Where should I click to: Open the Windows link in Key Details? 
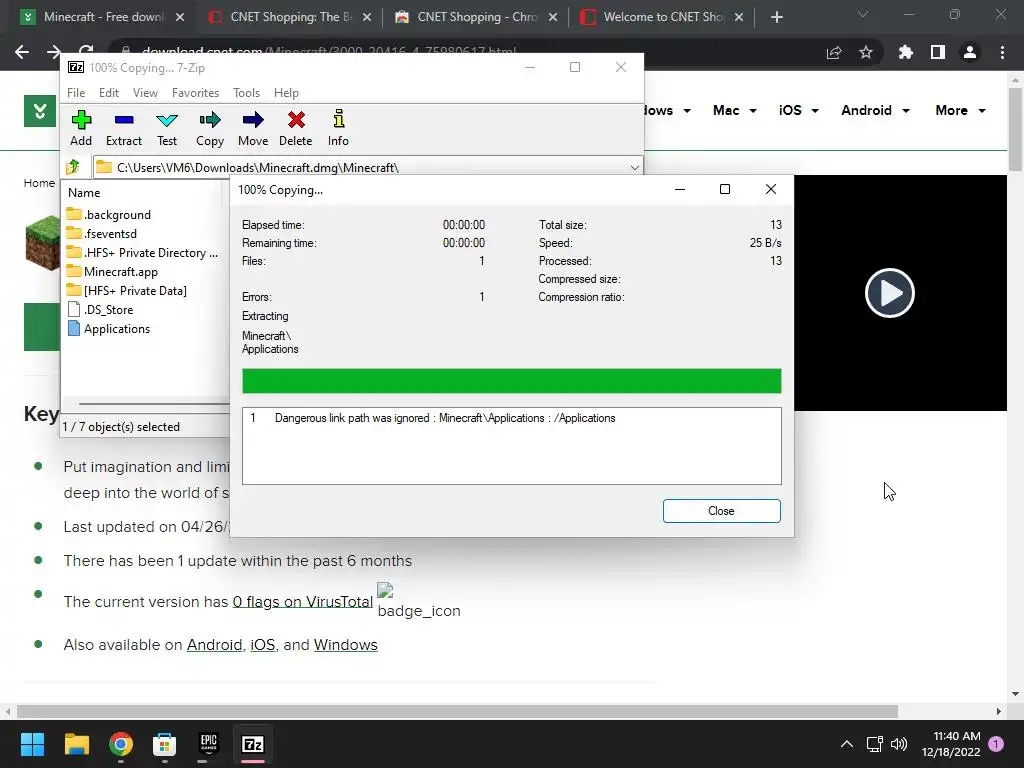(x=345, y=645)
